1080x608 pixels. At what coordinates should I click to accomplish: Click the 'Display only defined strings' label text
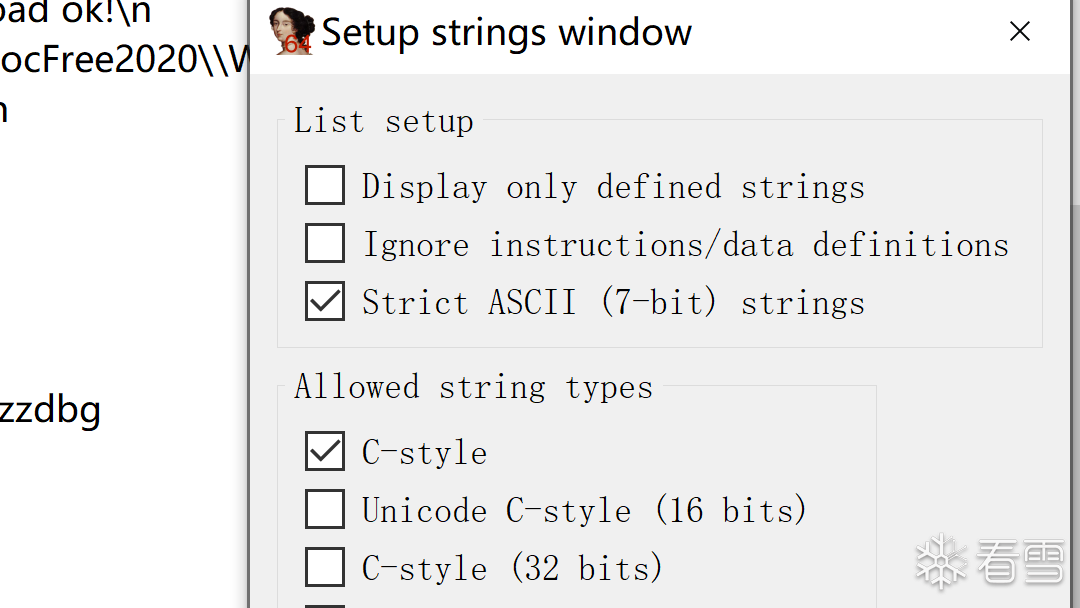613,187
